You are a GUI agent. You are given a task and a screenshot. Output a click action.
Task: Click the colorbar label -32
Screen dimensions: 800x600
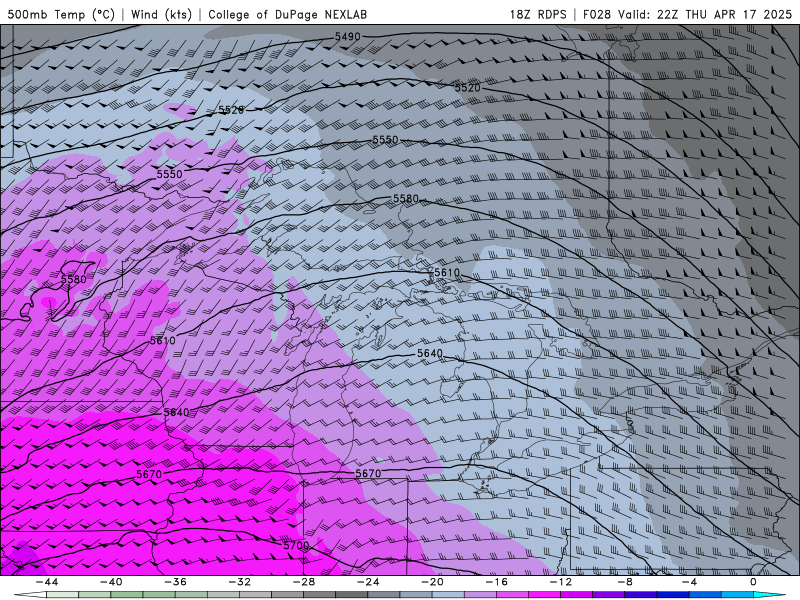(239, 582)
